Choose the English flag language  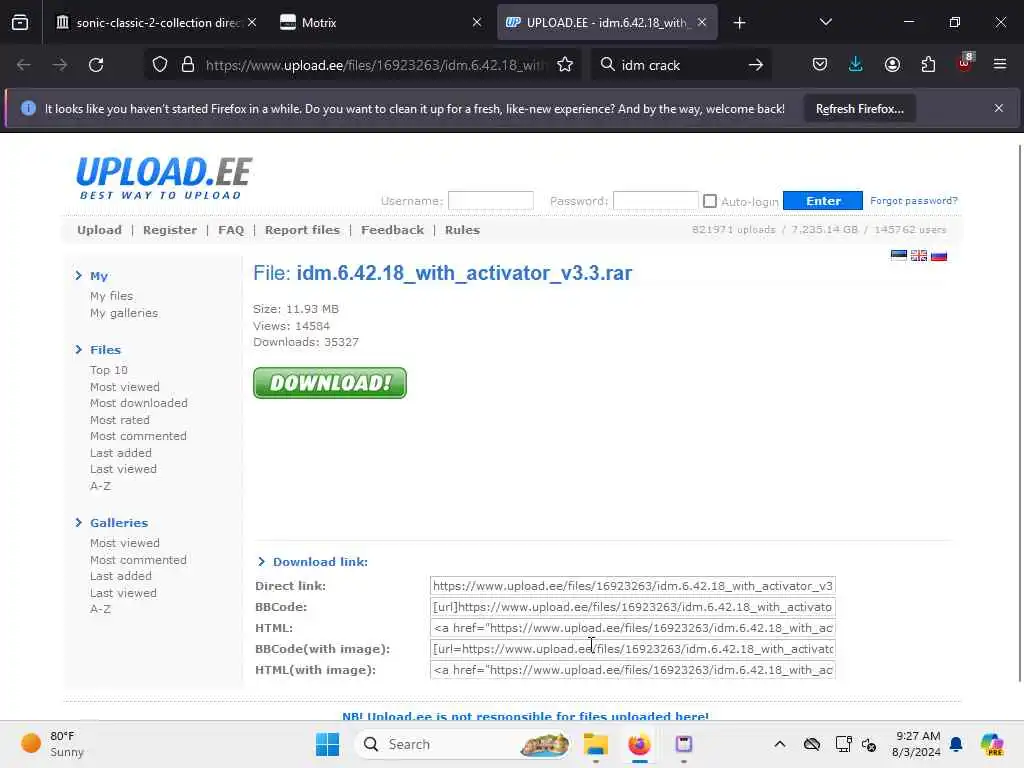919,255
